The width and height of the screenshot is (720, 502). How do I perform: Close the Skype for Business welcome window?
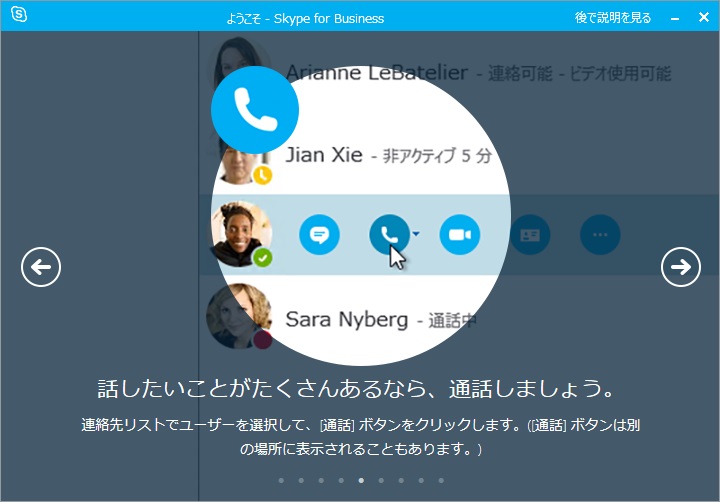pyautogui.click(x=703, y=17)
